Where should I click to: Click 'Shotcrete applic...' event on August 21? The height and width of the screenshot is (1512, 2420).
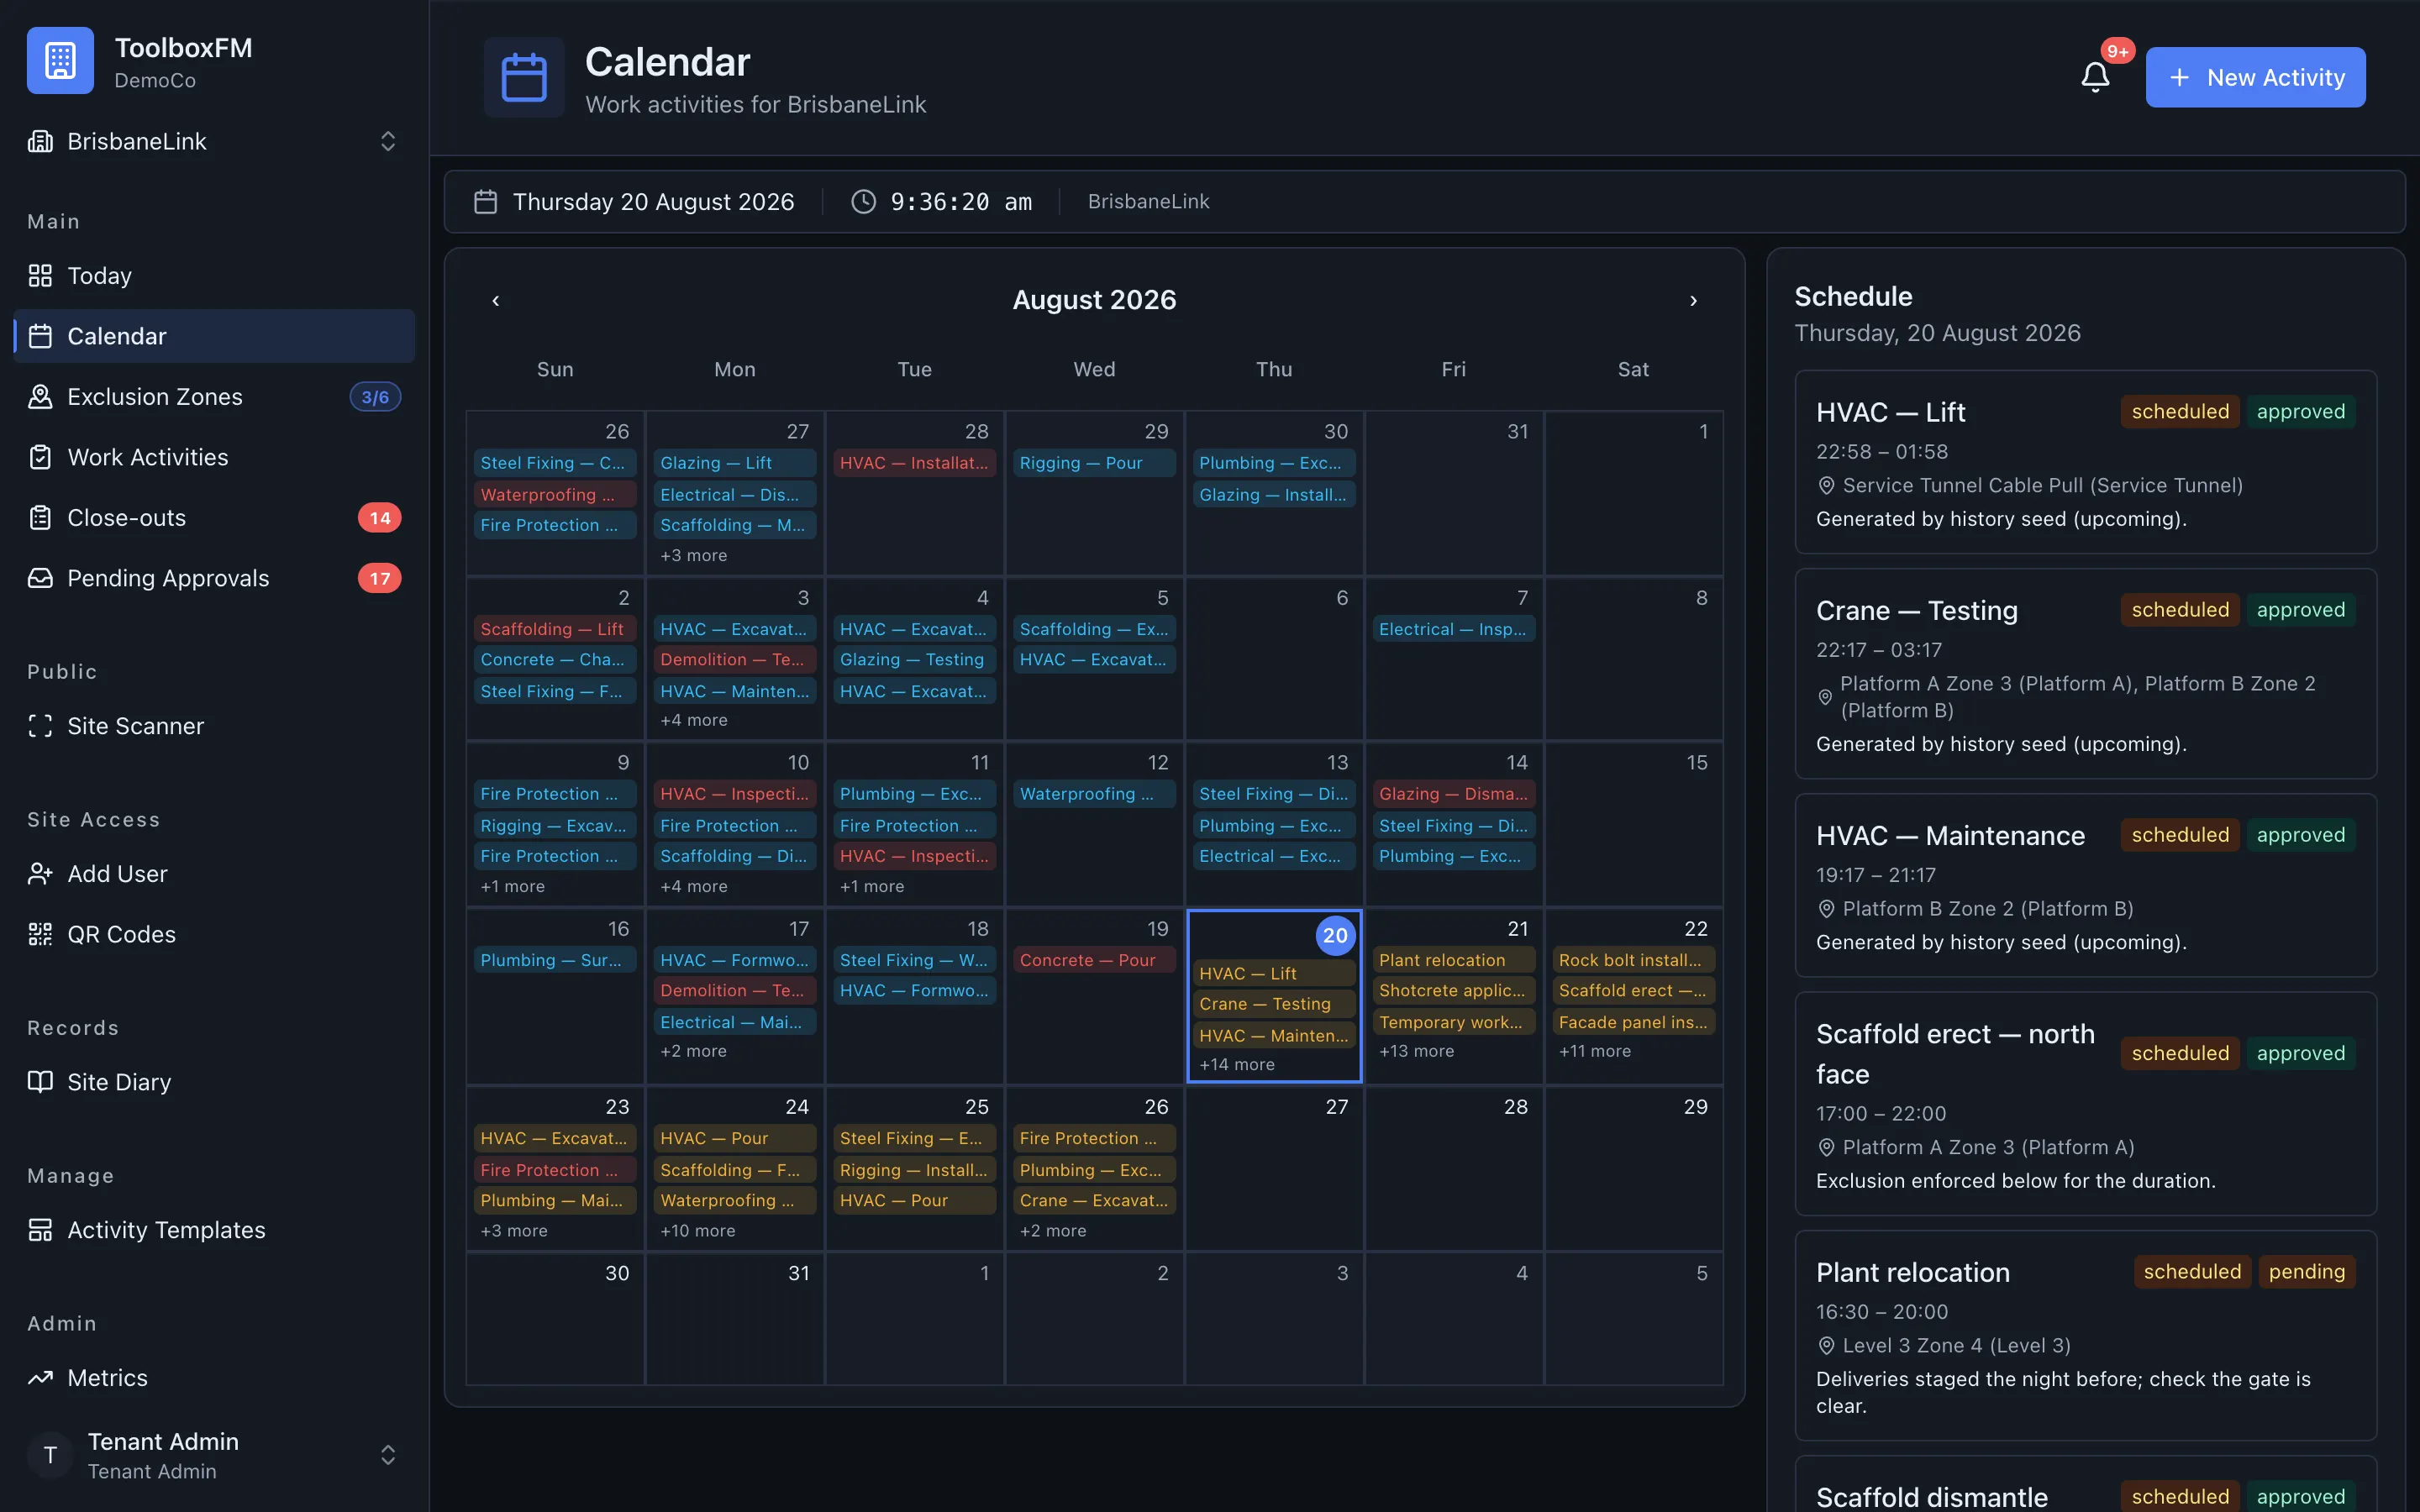[x=1453, y=991]
